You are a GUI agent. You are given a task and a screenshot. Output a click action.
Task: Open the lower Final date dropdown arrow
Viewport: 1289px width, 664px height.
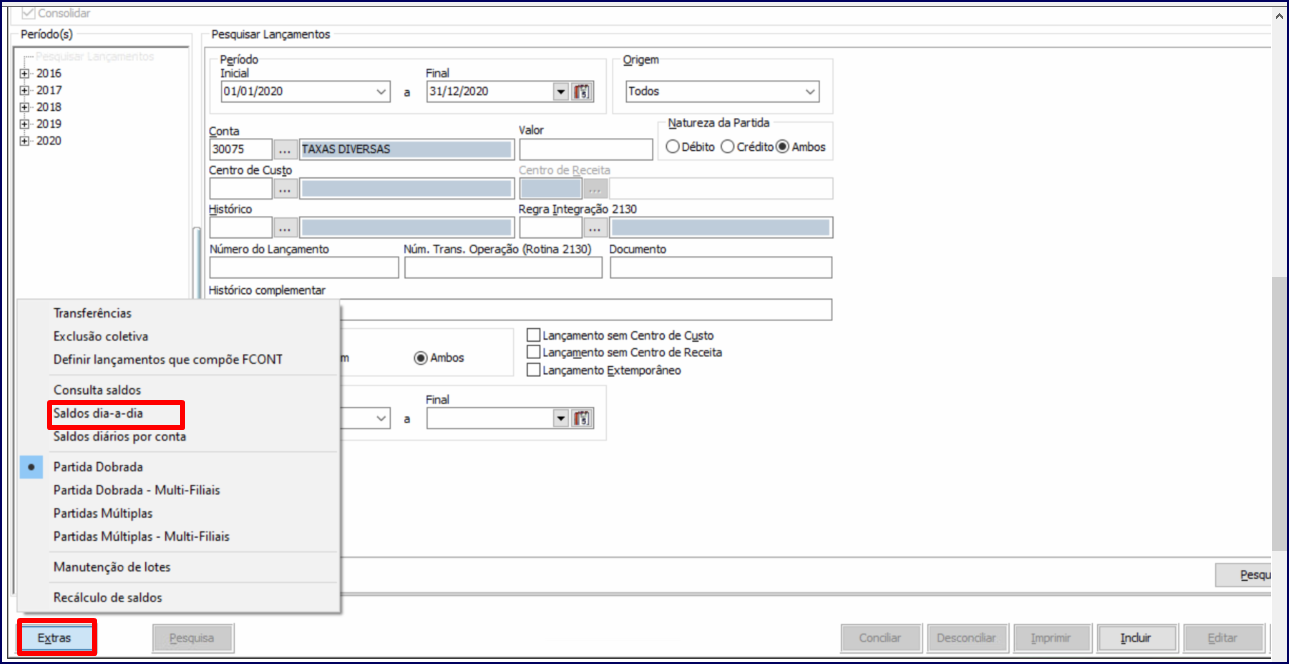561,419
